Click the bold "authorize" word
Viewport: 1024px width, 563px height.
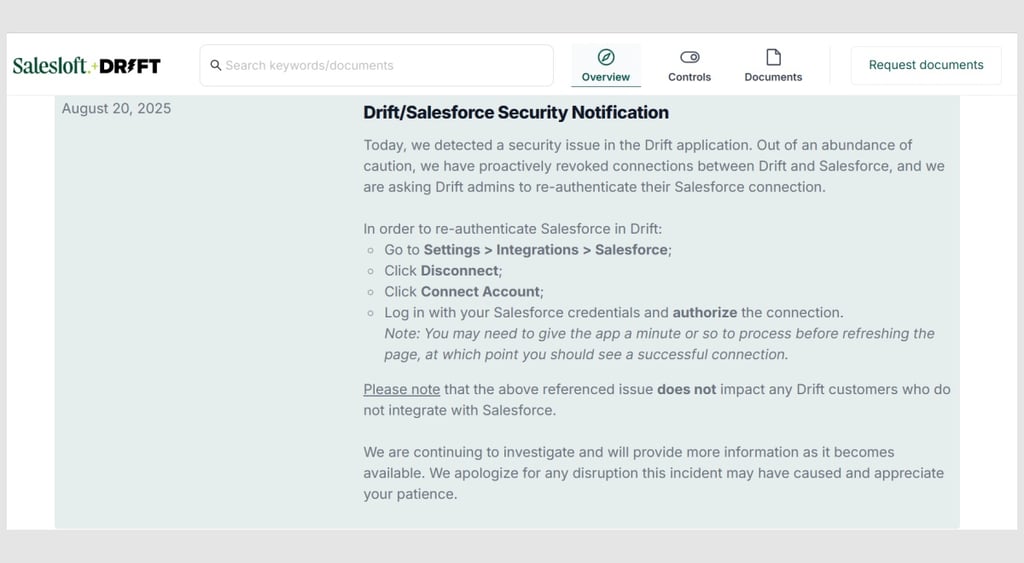coord(705,312)
